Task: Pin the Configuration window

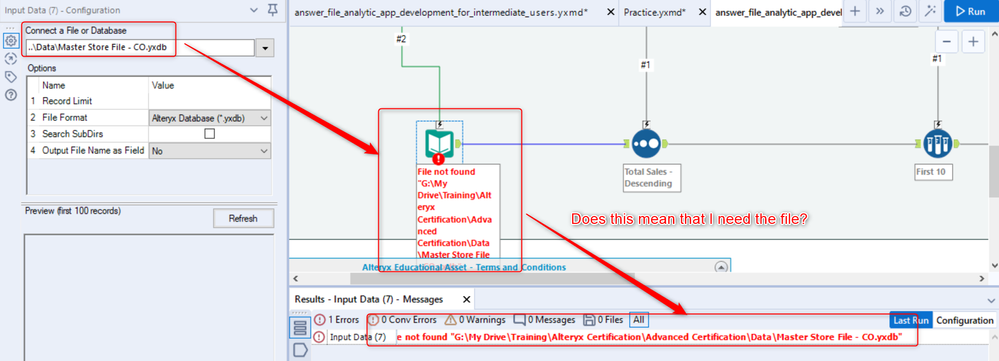Action: 272,10
